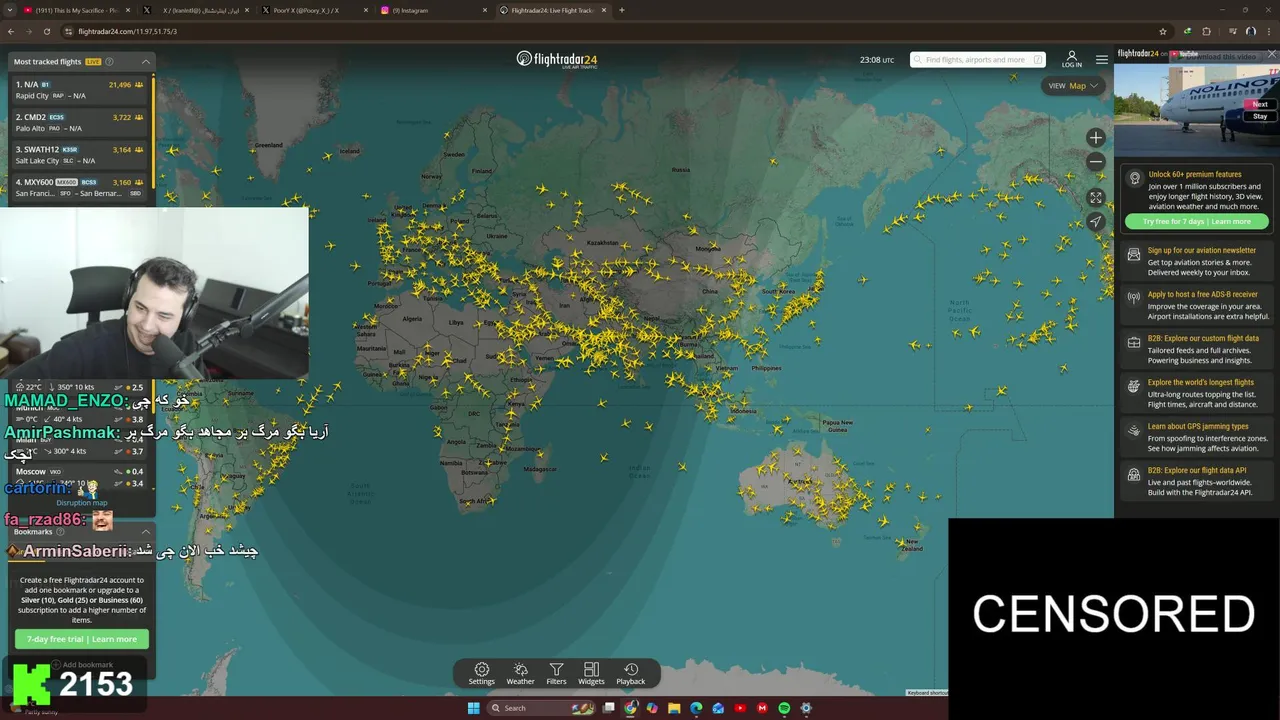Collapse the Most tracked flights panel

coord(145,62)
